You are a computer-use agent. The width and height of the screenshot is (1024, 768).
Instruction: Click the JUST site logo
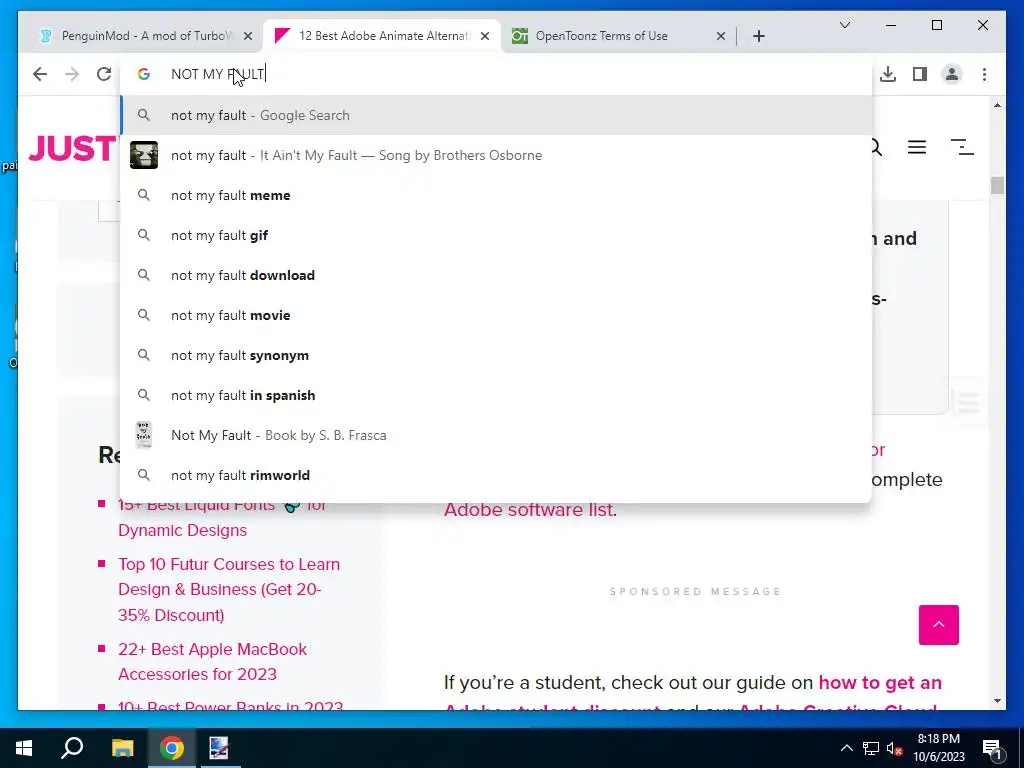pyautogui.click(x=72, y=148)
